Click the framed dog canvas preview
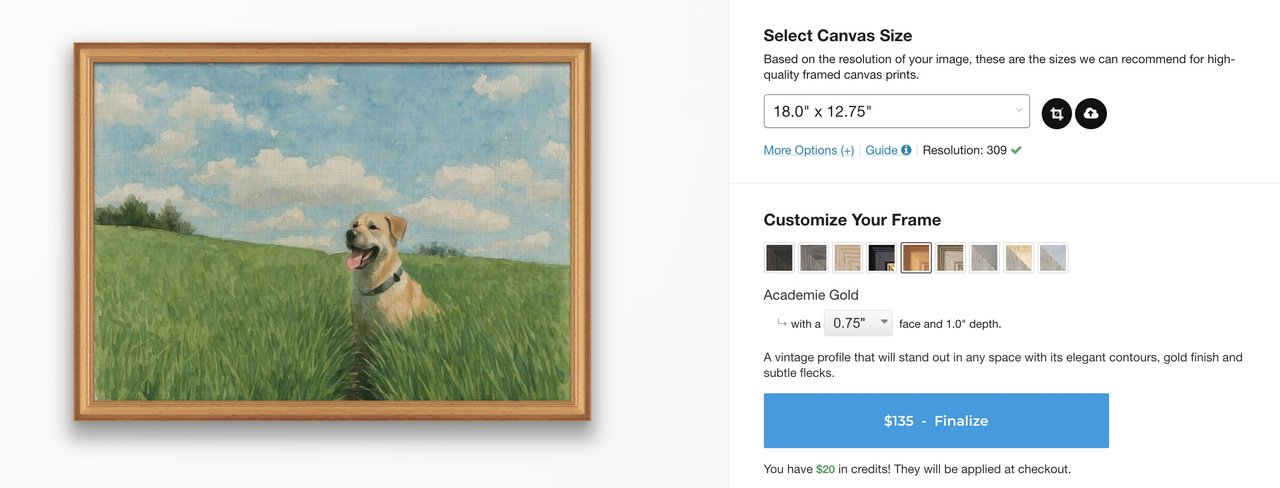 point(332,231)
